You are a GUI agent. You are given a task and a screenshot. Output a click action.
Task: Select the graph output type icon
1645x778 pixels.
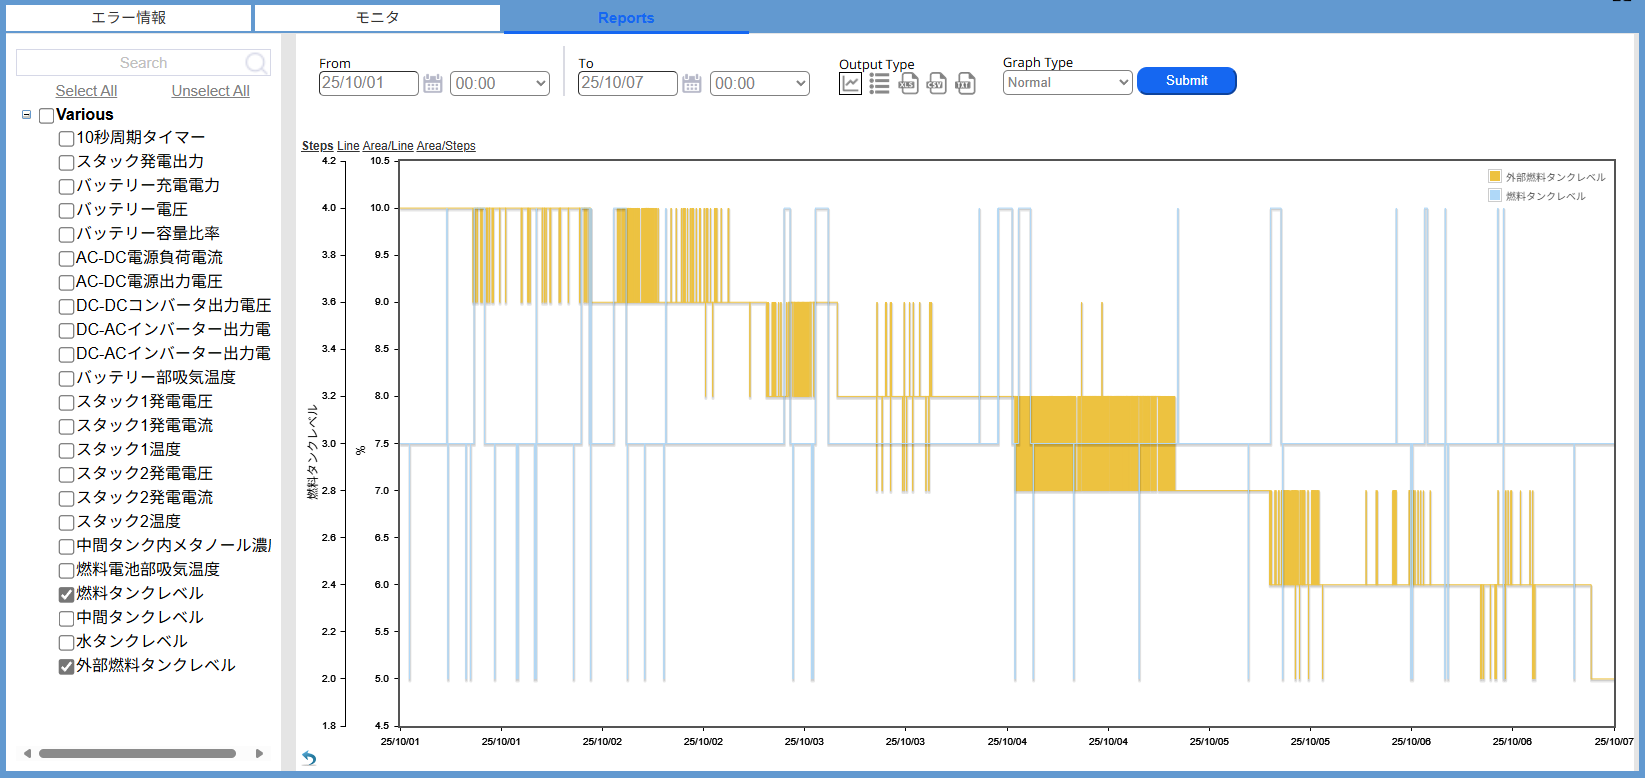[850, 84]
